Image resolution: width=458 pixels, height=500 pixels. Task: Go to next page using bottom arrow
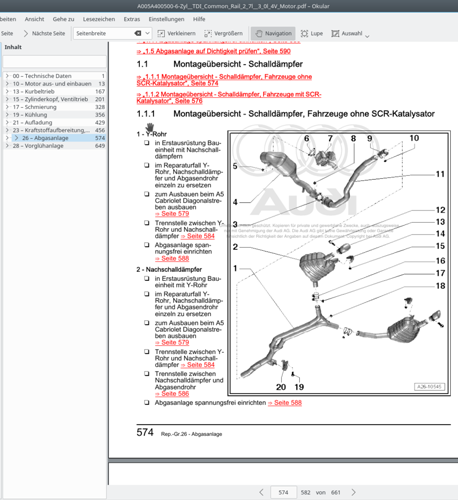353,492
